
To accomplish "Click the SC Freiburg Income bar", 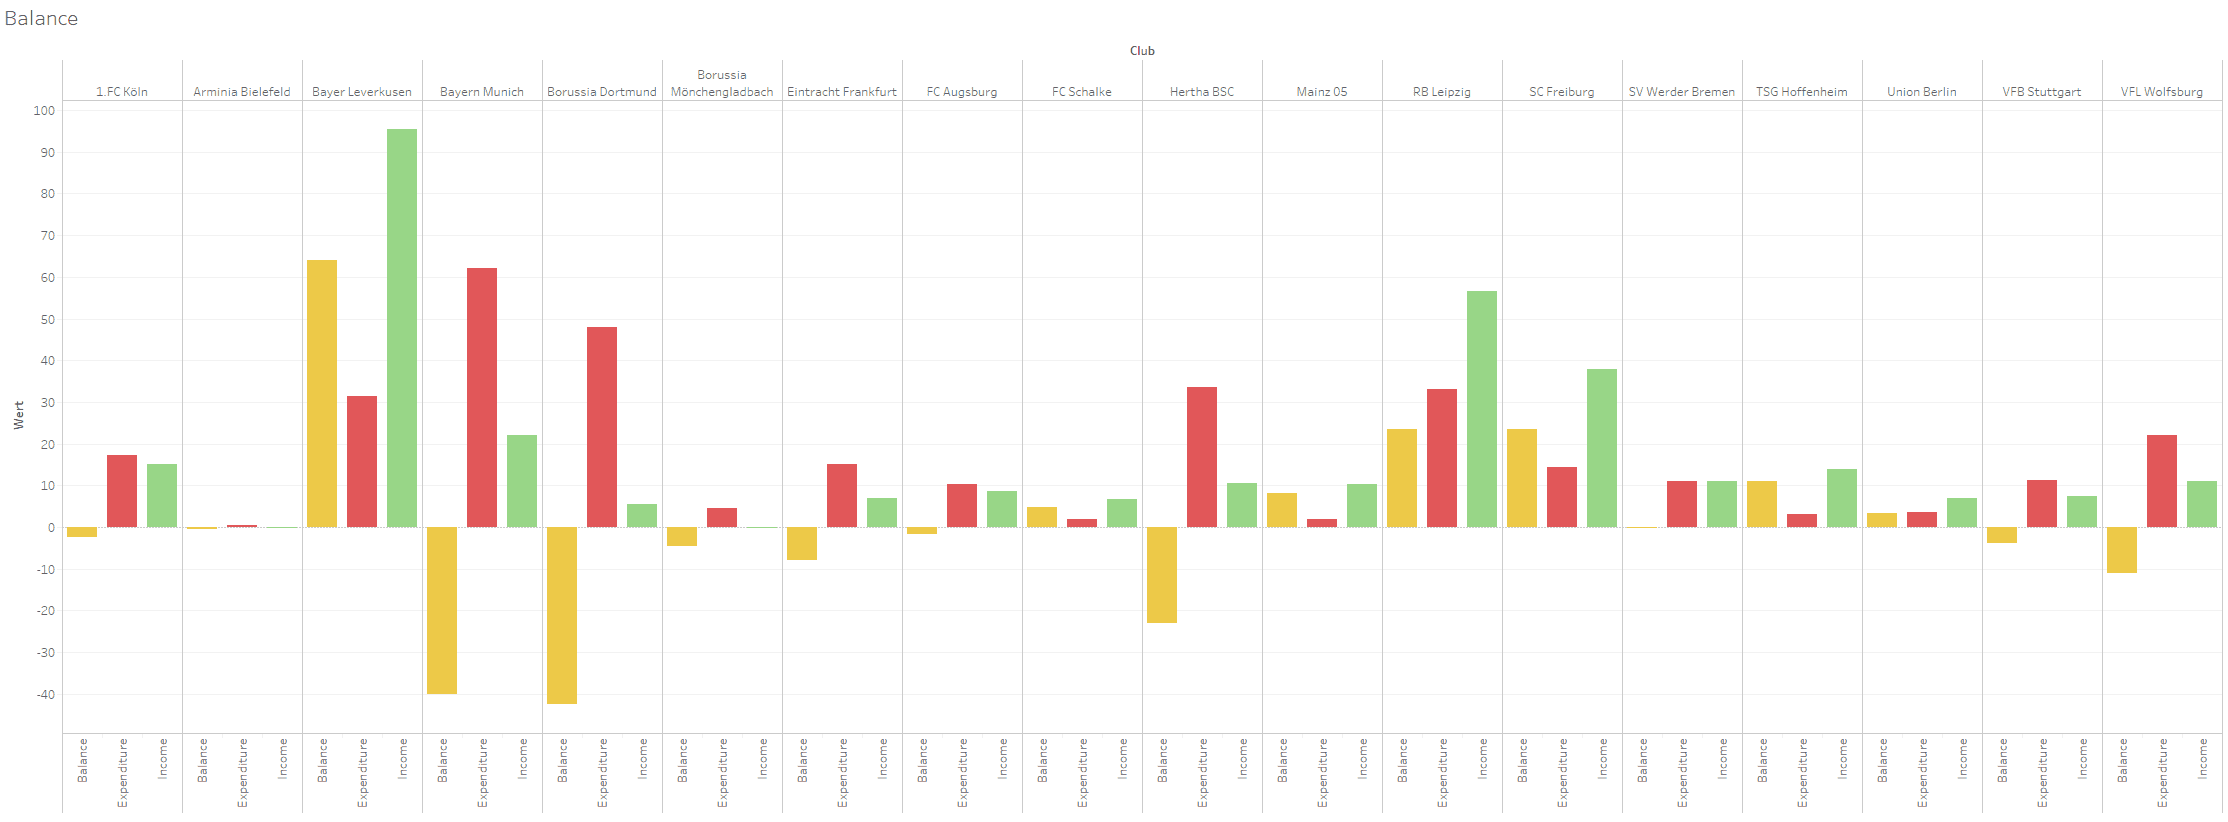I will [x=1602, y=448].
